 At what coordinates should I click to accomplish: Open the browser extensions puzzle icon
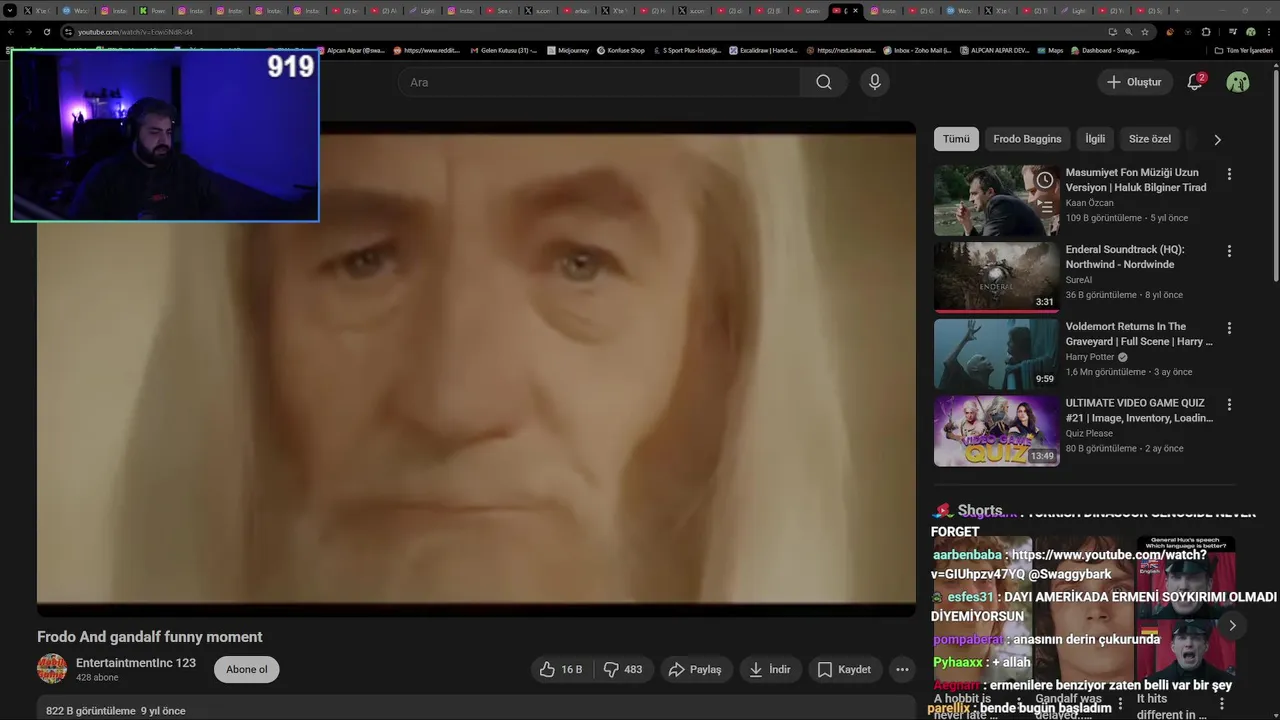pos(1205,32)
